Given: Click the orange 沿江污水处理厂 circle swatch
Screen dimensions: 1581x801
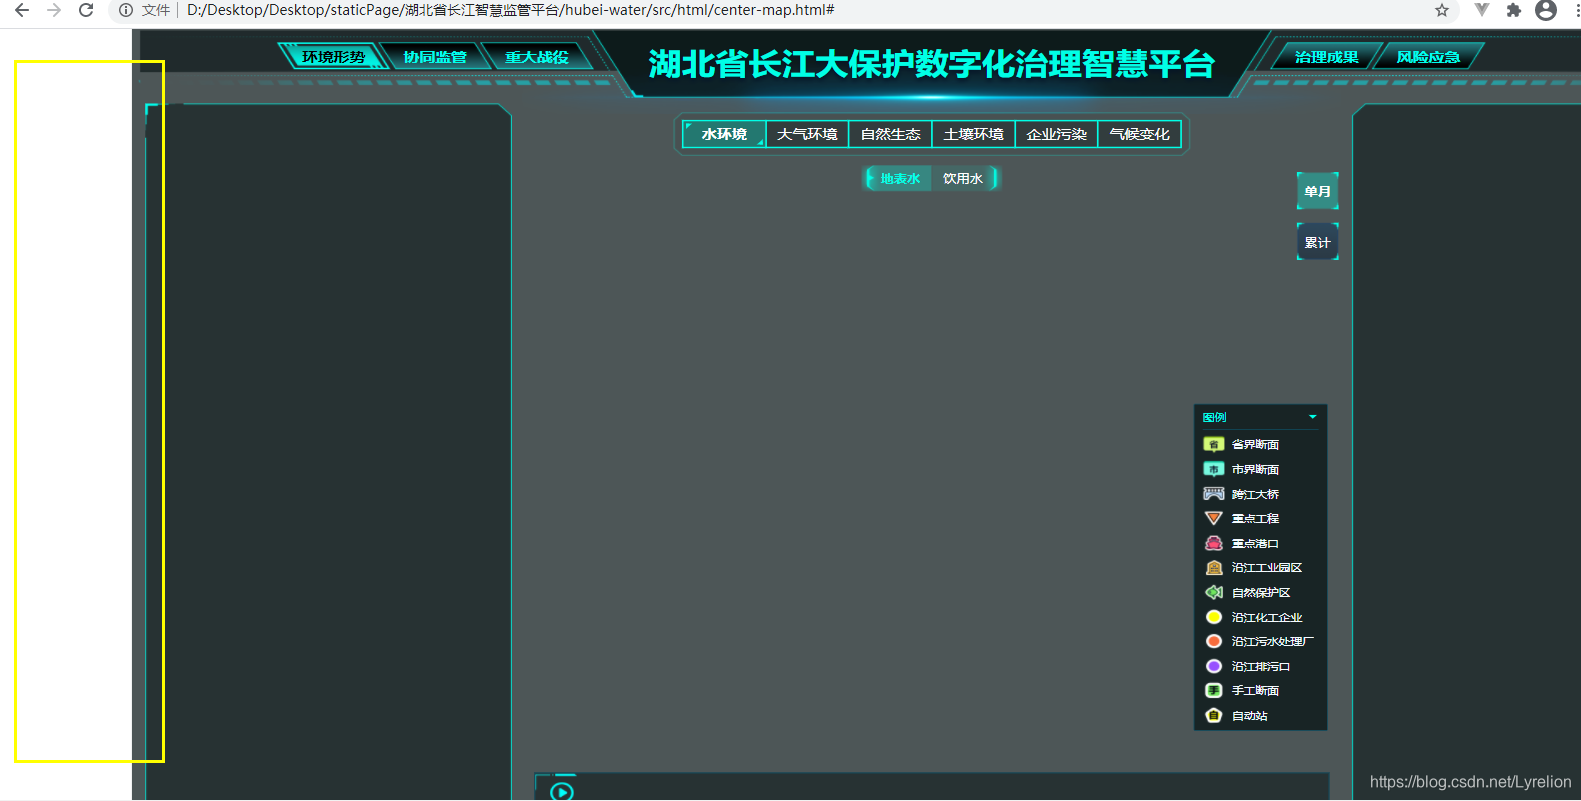Looking at the screenshot, I should pos(1213,641).
